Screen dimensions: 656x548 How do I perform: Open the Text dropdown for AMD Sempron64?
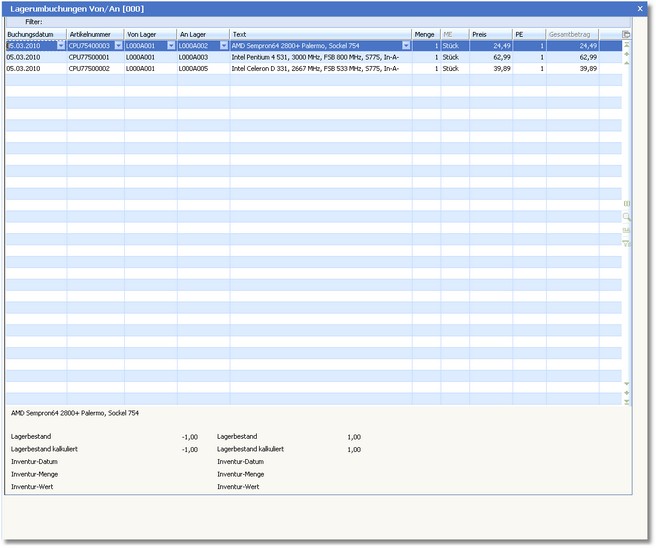click(406, 46)
